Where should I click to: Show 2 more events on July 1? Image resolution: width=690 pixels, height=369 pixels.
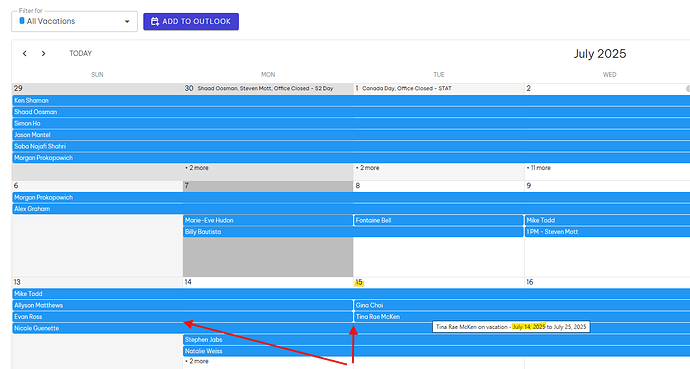click(x=367, y=168)
